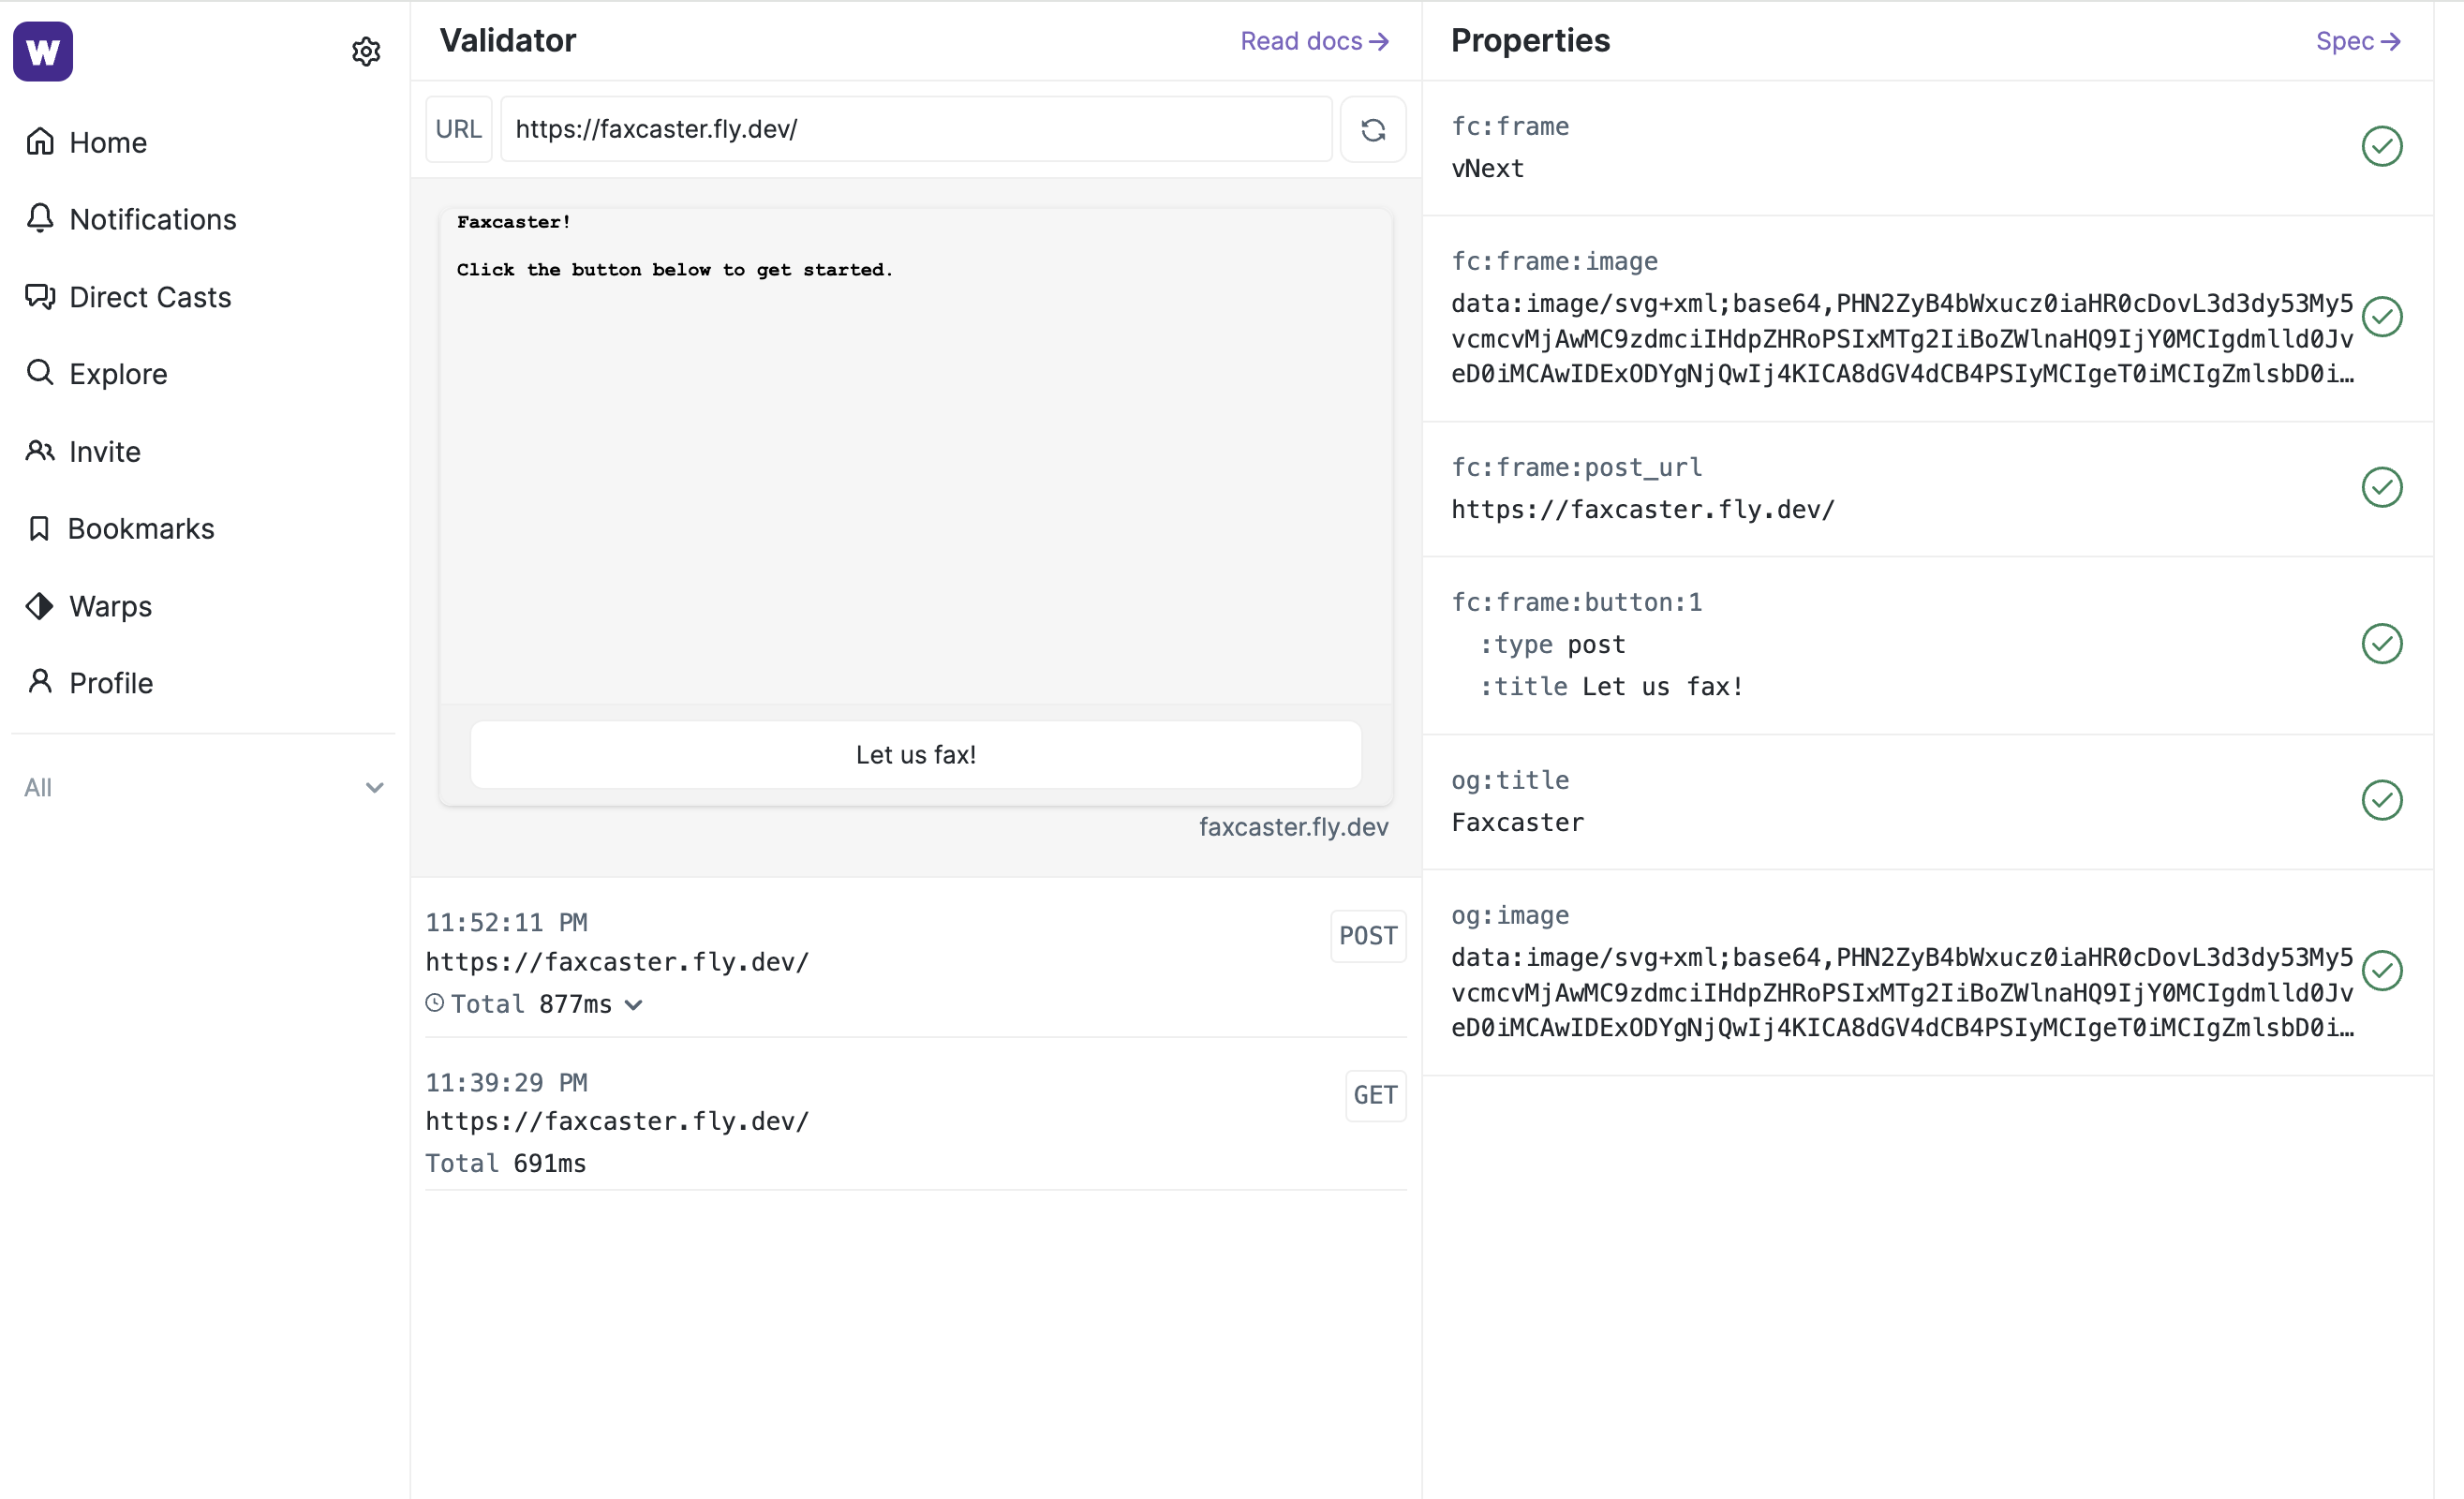Image resolution: width=2464 pixels, height=1499 pixels.
Task: Expand the All dropdown in sidebar
Action: coord(204,788)
